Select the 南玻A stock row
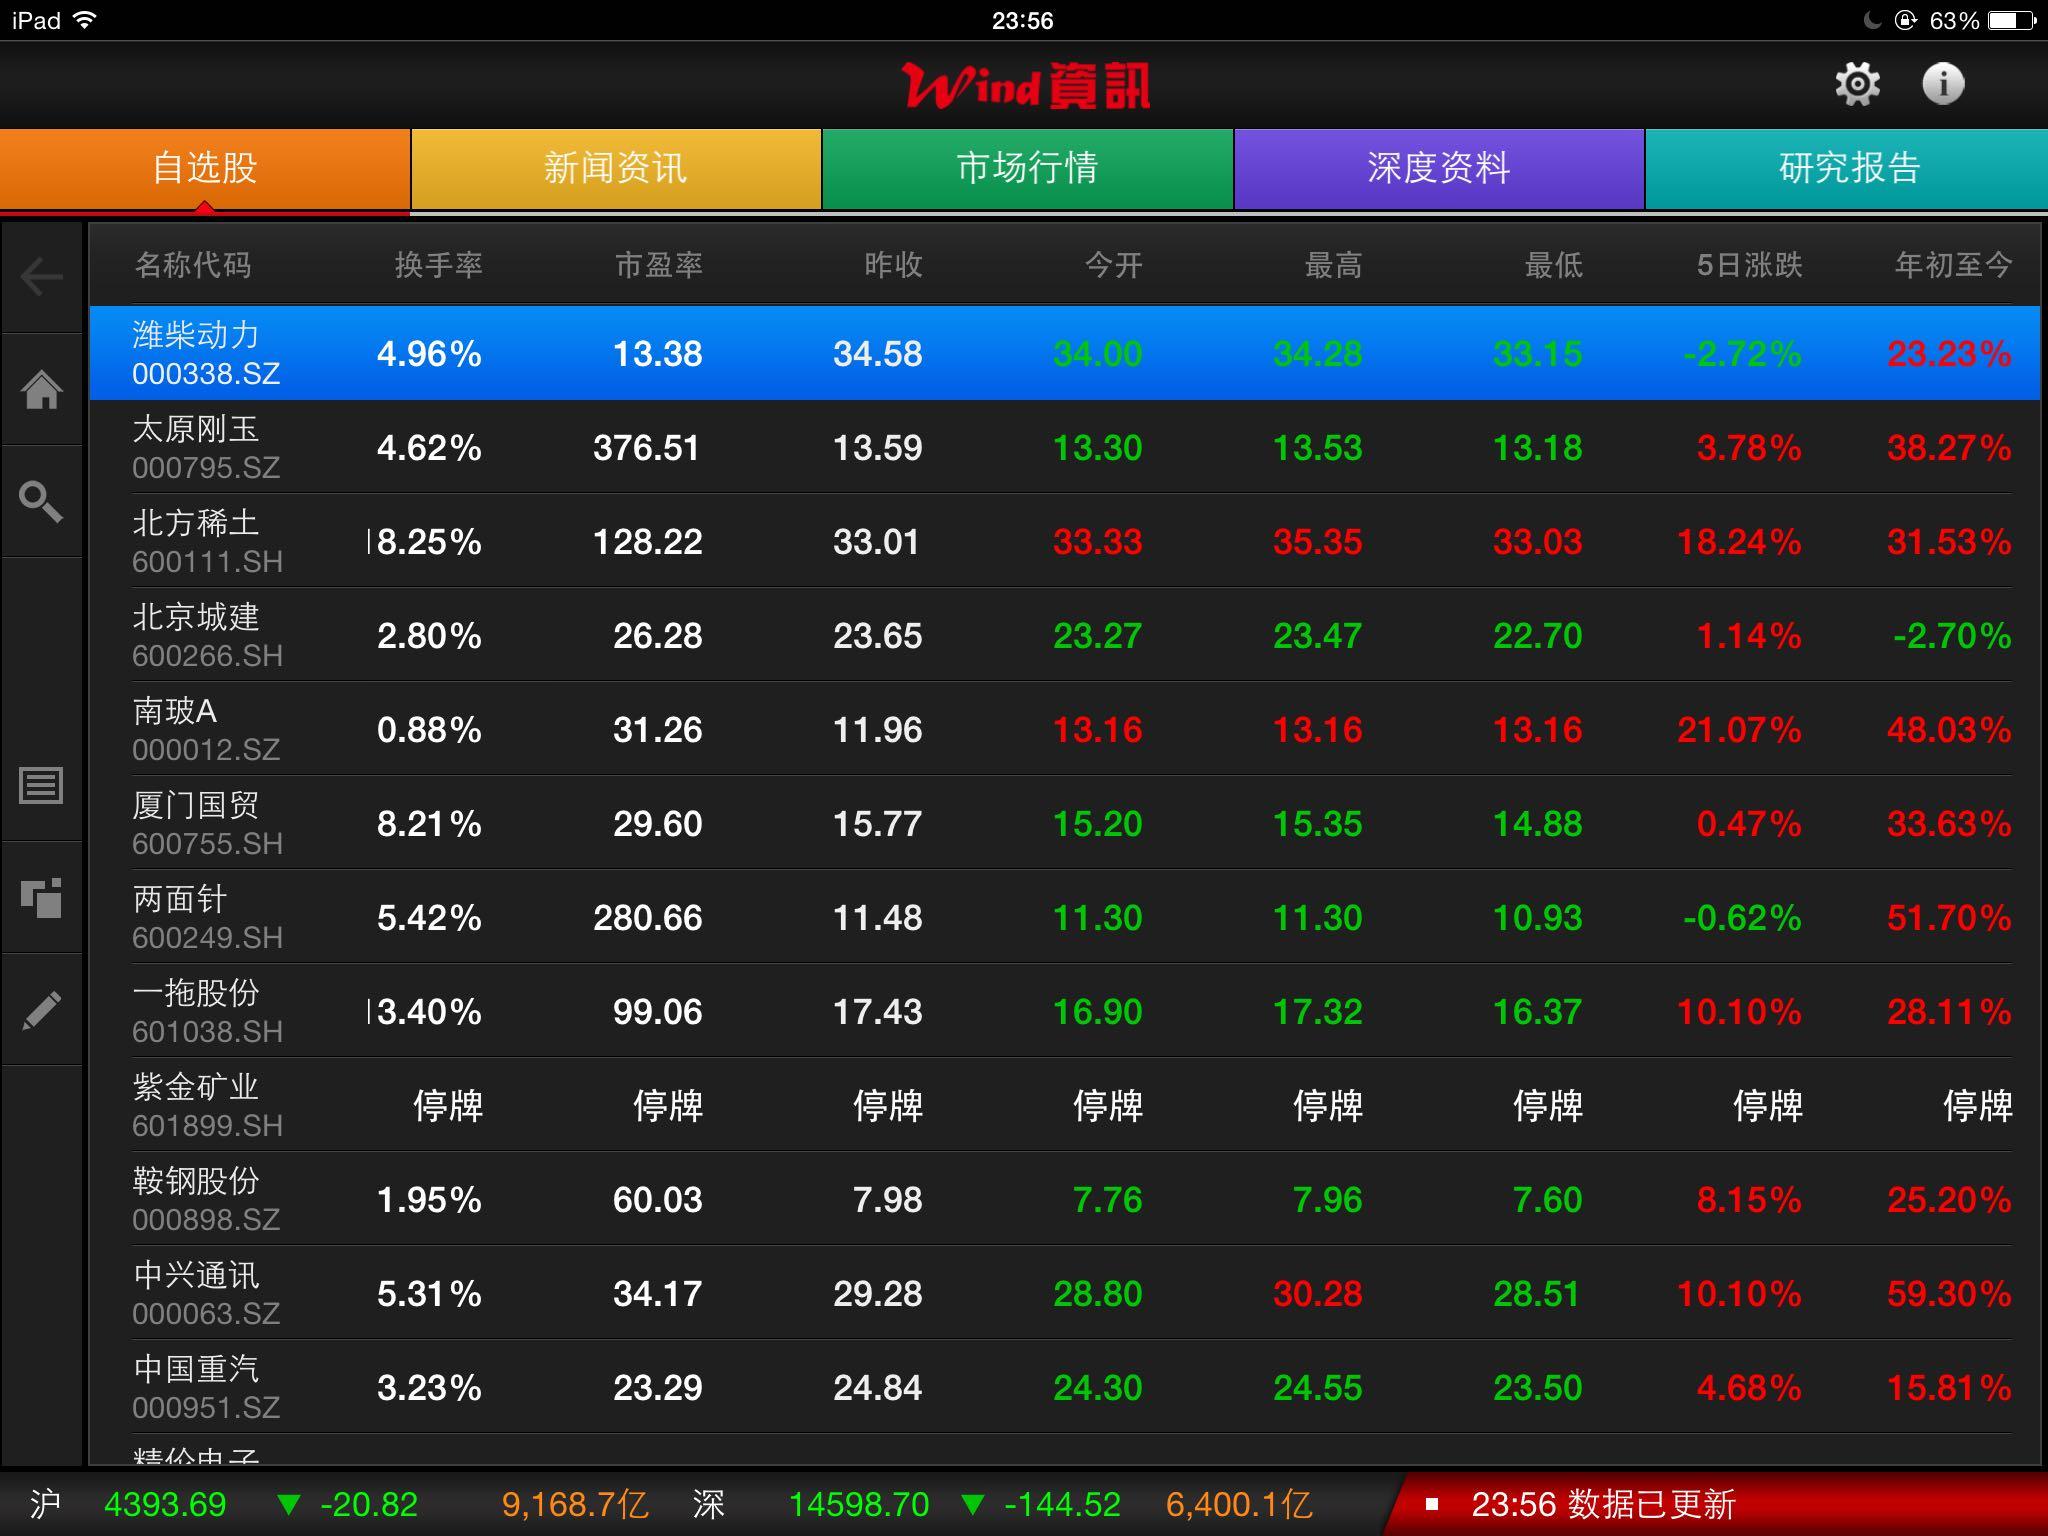Screen dimensions: 2048x1536 (x=1065, y=729)
